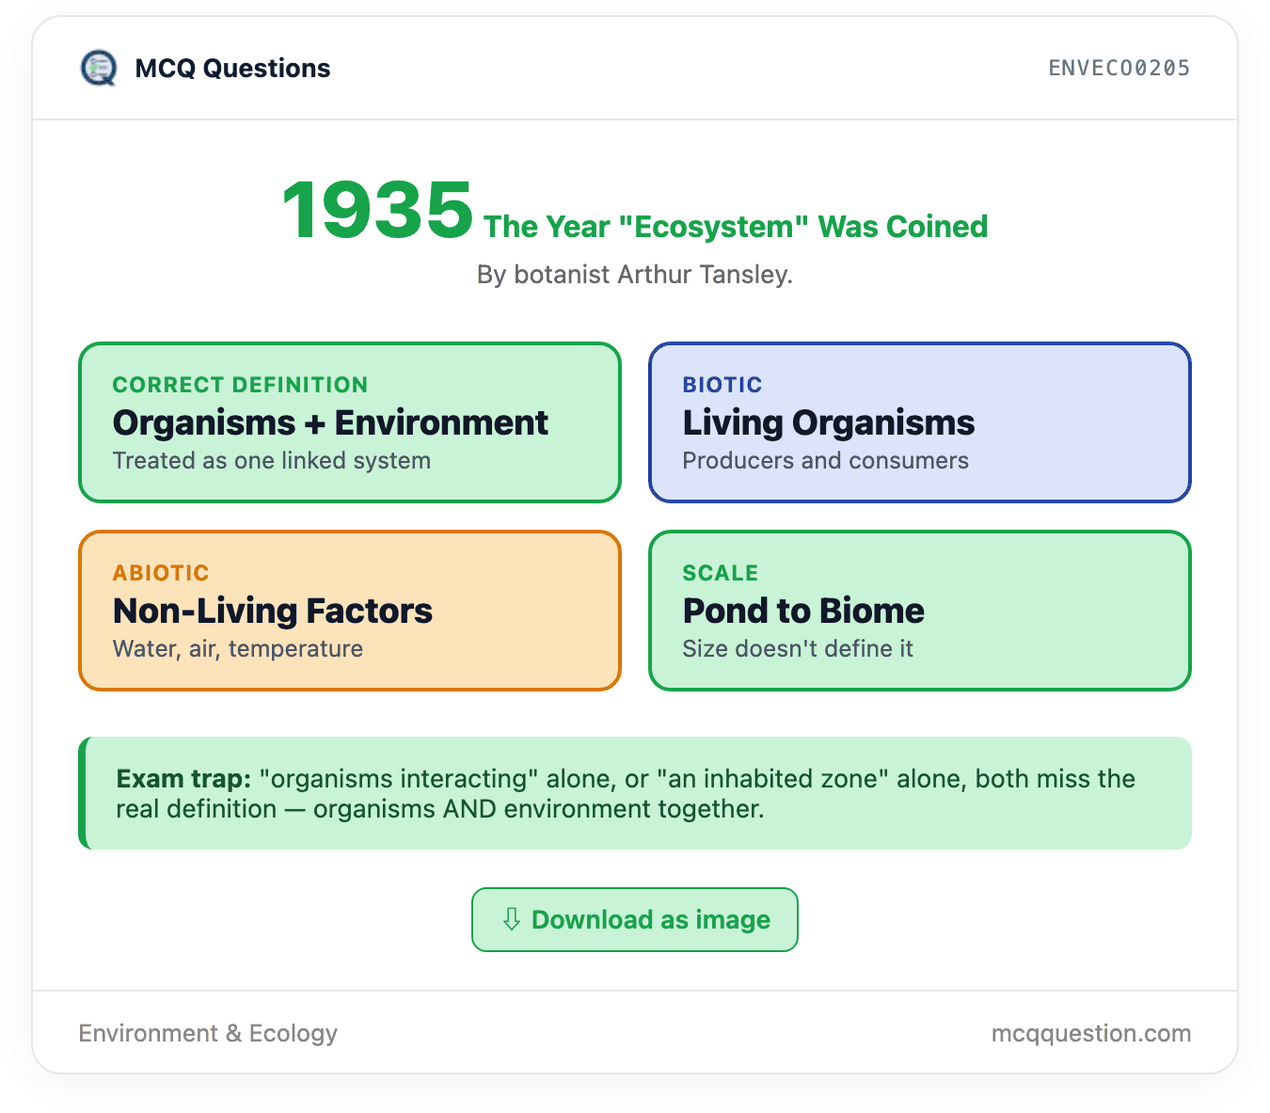Open the Correct Definition card
Image resolution: width=1270 pixels, height=1113 pixels.
tap(350, 422)
